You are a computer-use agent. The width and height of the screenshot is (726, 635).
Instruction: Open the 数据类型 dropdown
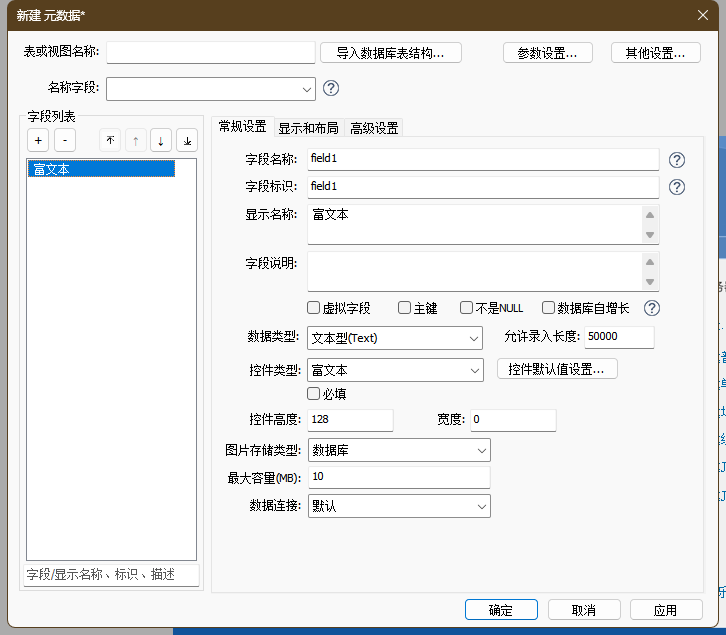395,338
